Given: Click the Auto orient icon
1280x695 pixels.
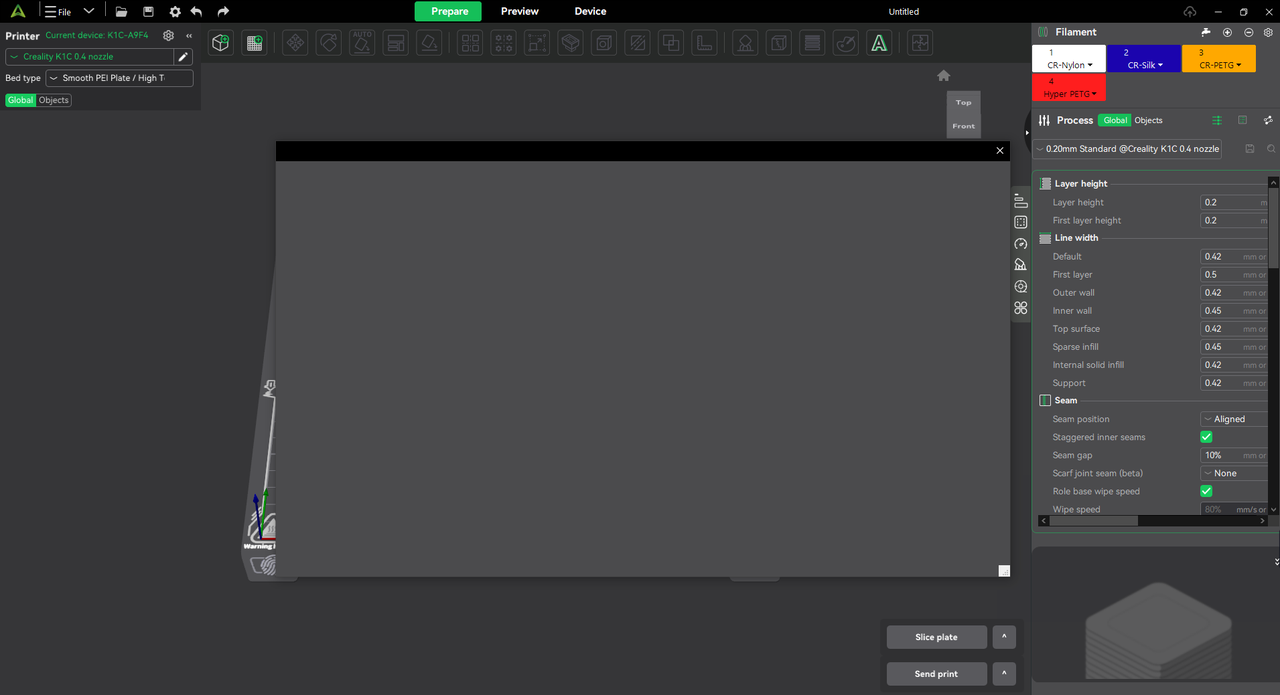Looking at the screenshot, I should click(362, 43).
